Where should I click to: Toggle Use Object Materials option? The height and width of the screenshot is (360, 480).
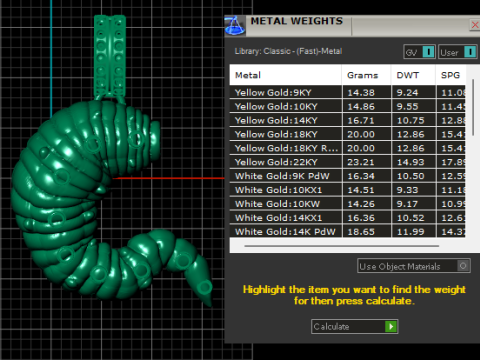(x=414, y=266)
